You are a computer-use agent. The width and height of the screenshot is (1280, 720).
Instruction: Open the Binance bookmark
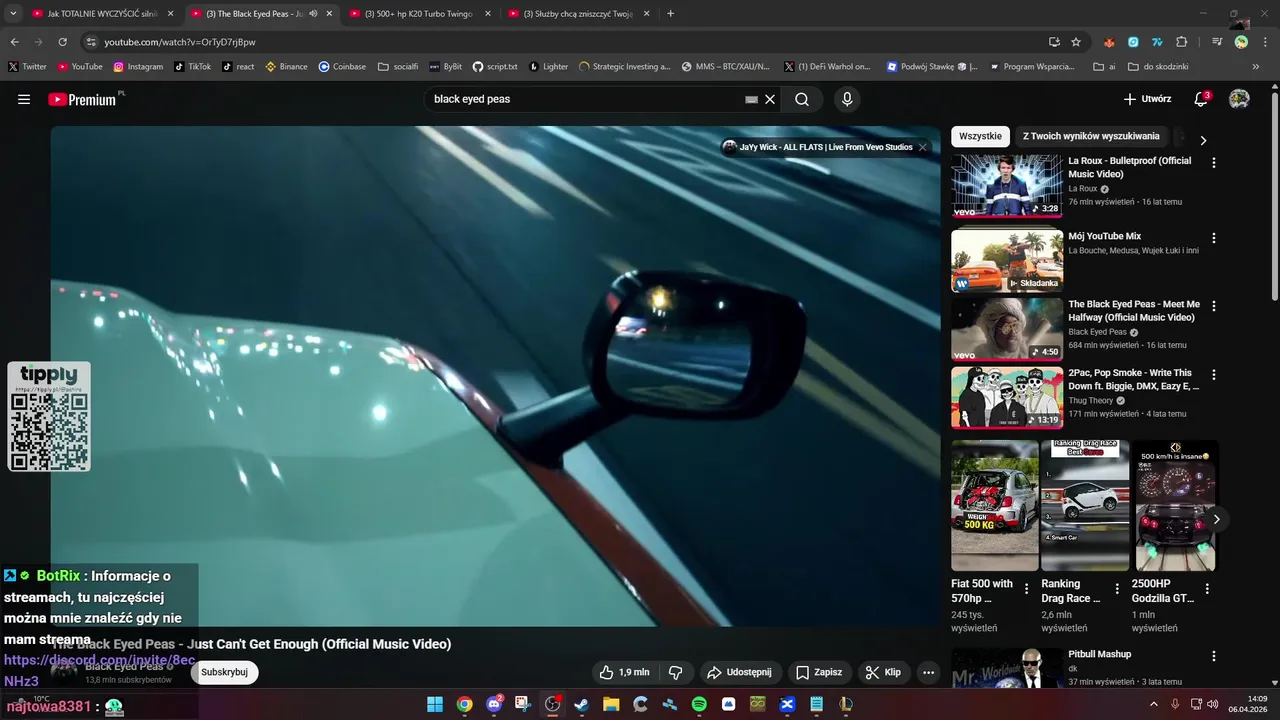point(286,67)
